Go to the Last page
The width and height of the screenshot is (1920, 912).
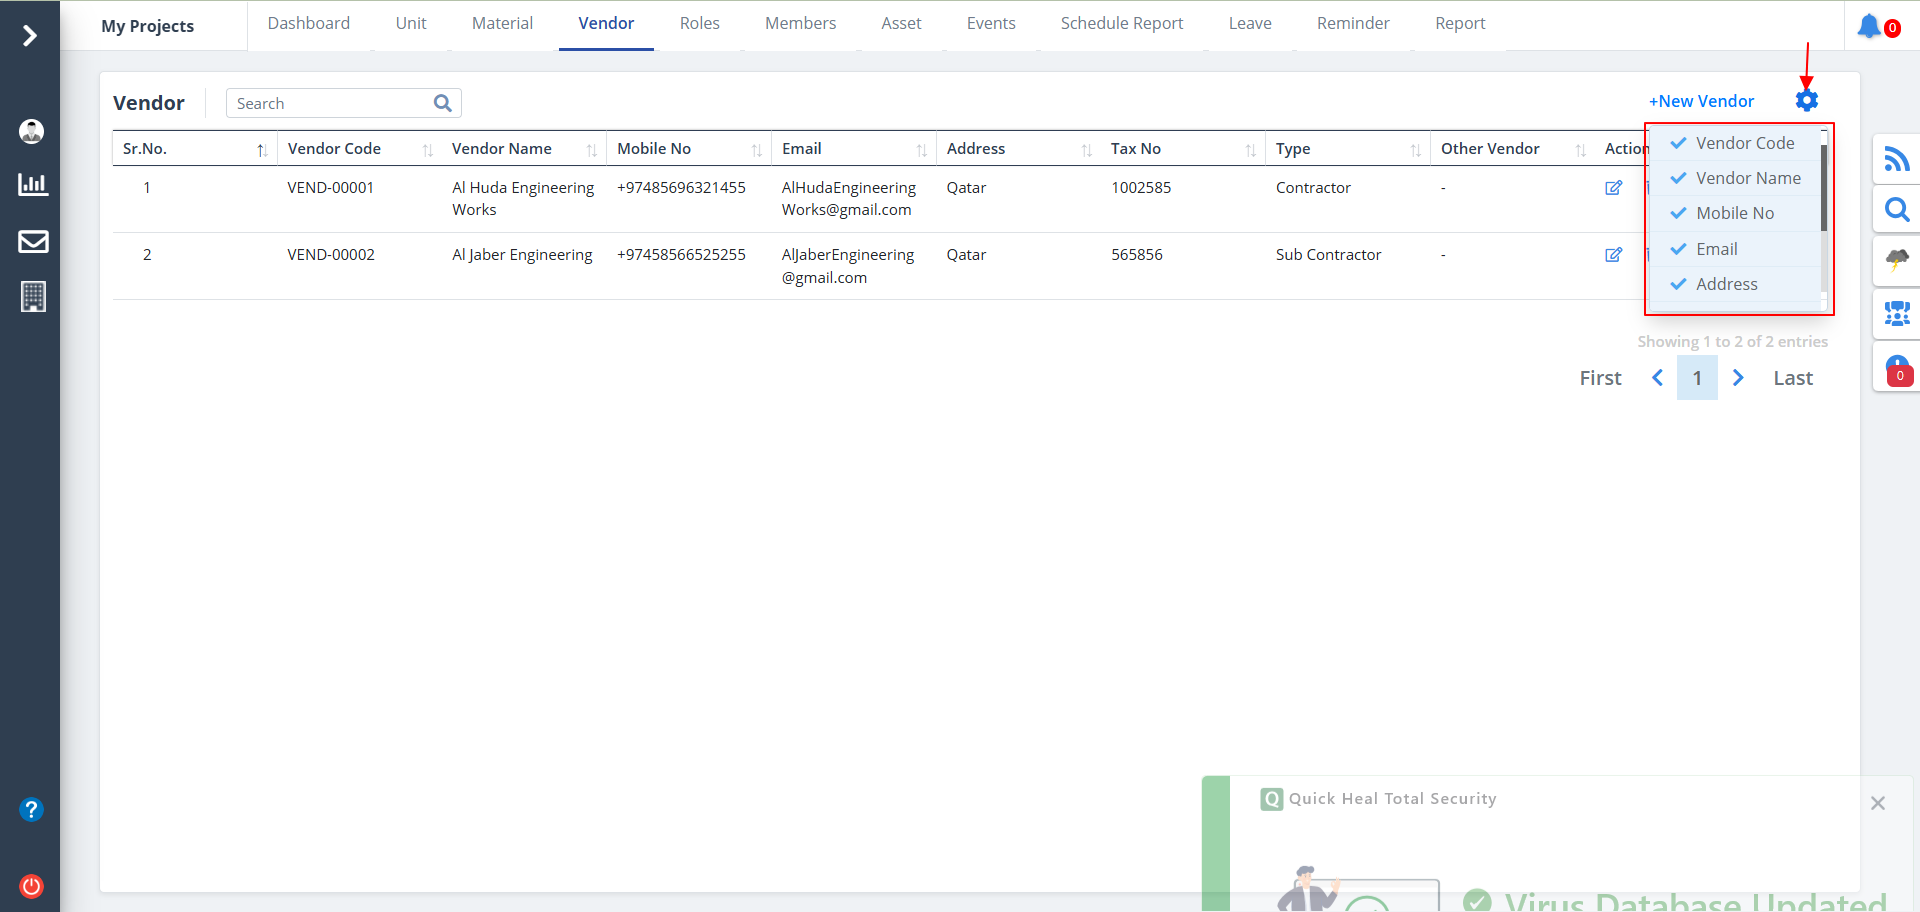(x=1792, y=378)
